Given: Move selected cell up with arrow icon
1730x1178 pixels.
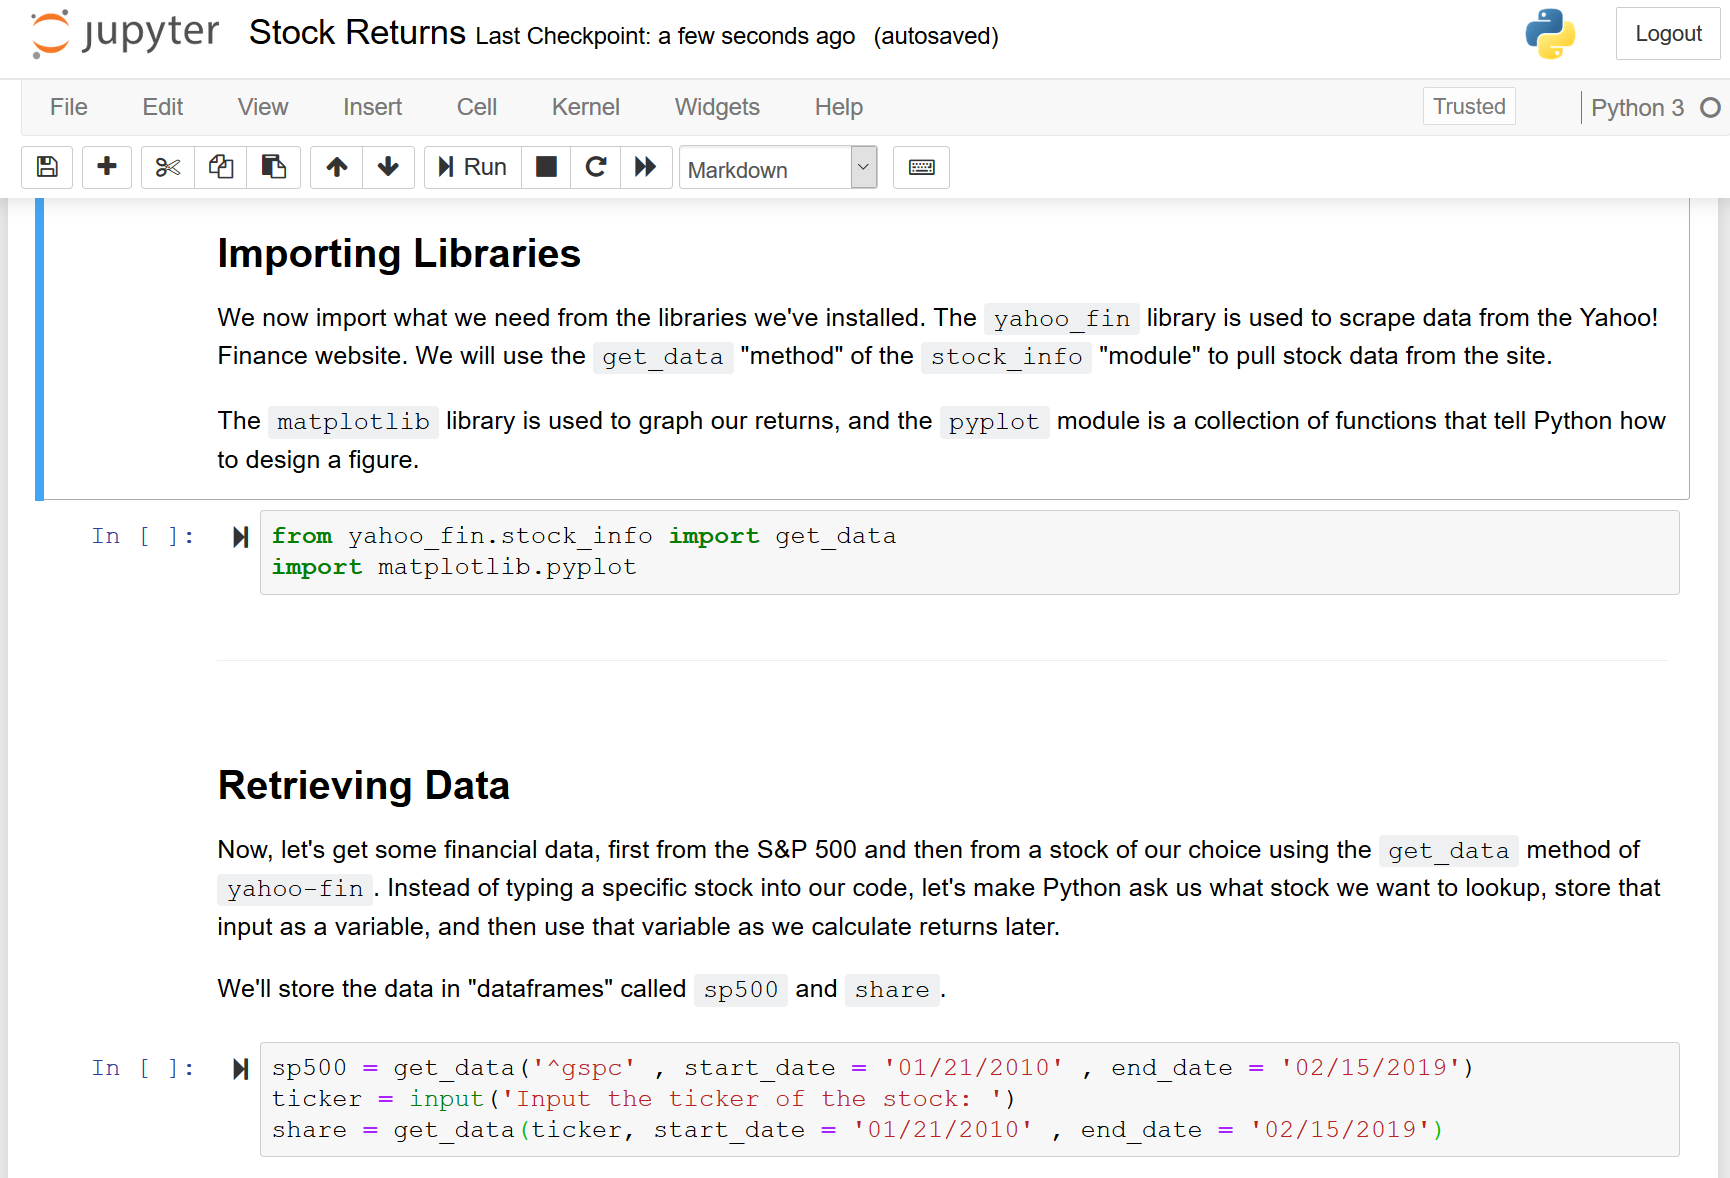Looking at the screenshot, I should coord(337,167).
